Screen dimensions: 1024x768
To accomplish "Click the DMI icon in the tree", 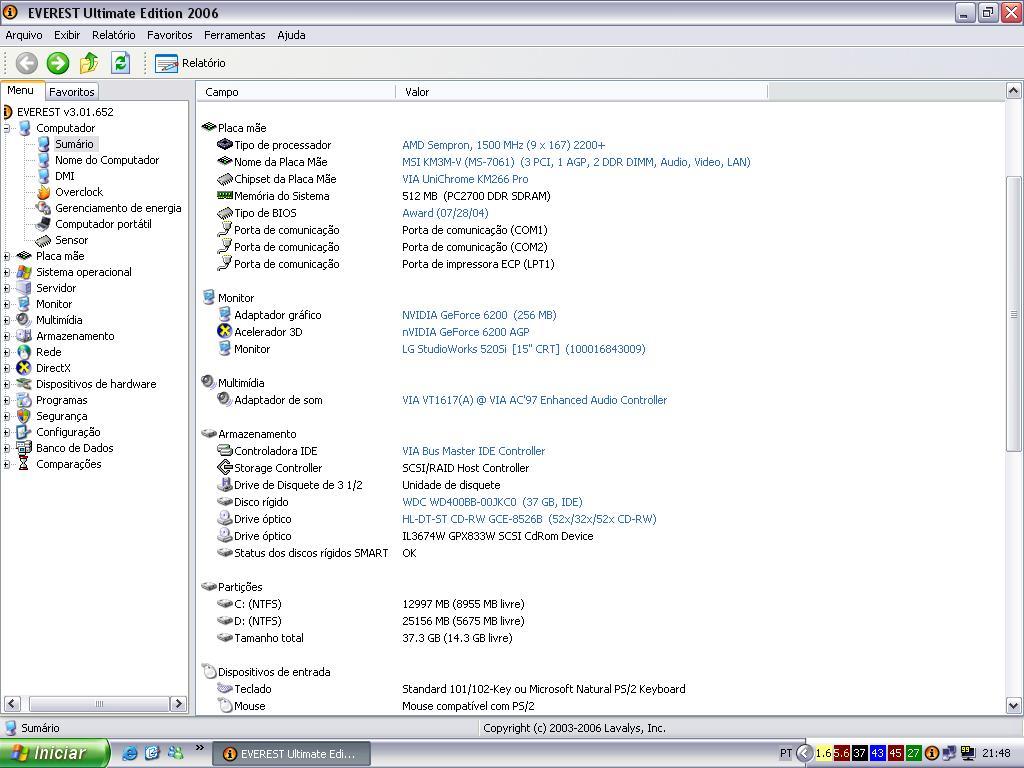I will 43,176.
